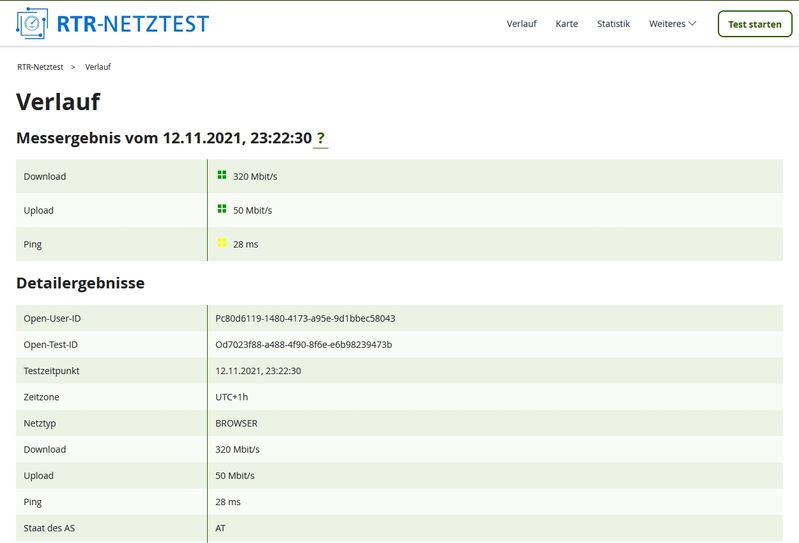Open the help question mark beside Messergebnis
Screen dimensions: 799x543
(321, 138)
